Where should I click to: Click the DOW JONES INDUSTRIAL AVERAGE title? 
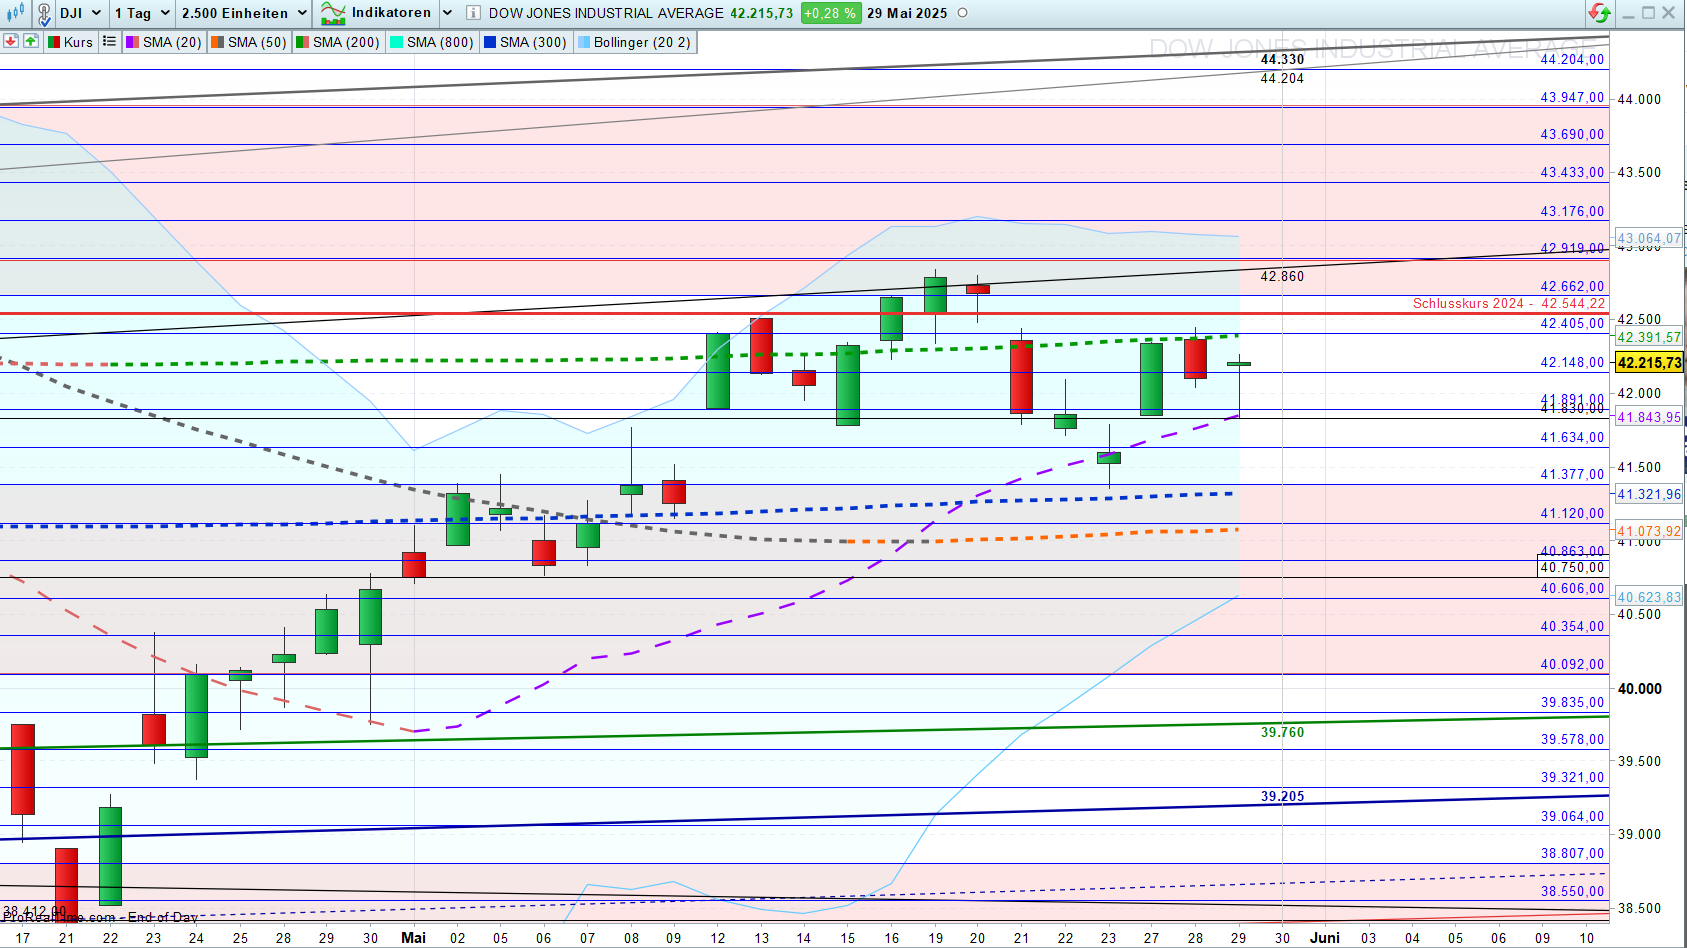click(x=606, y=13)
